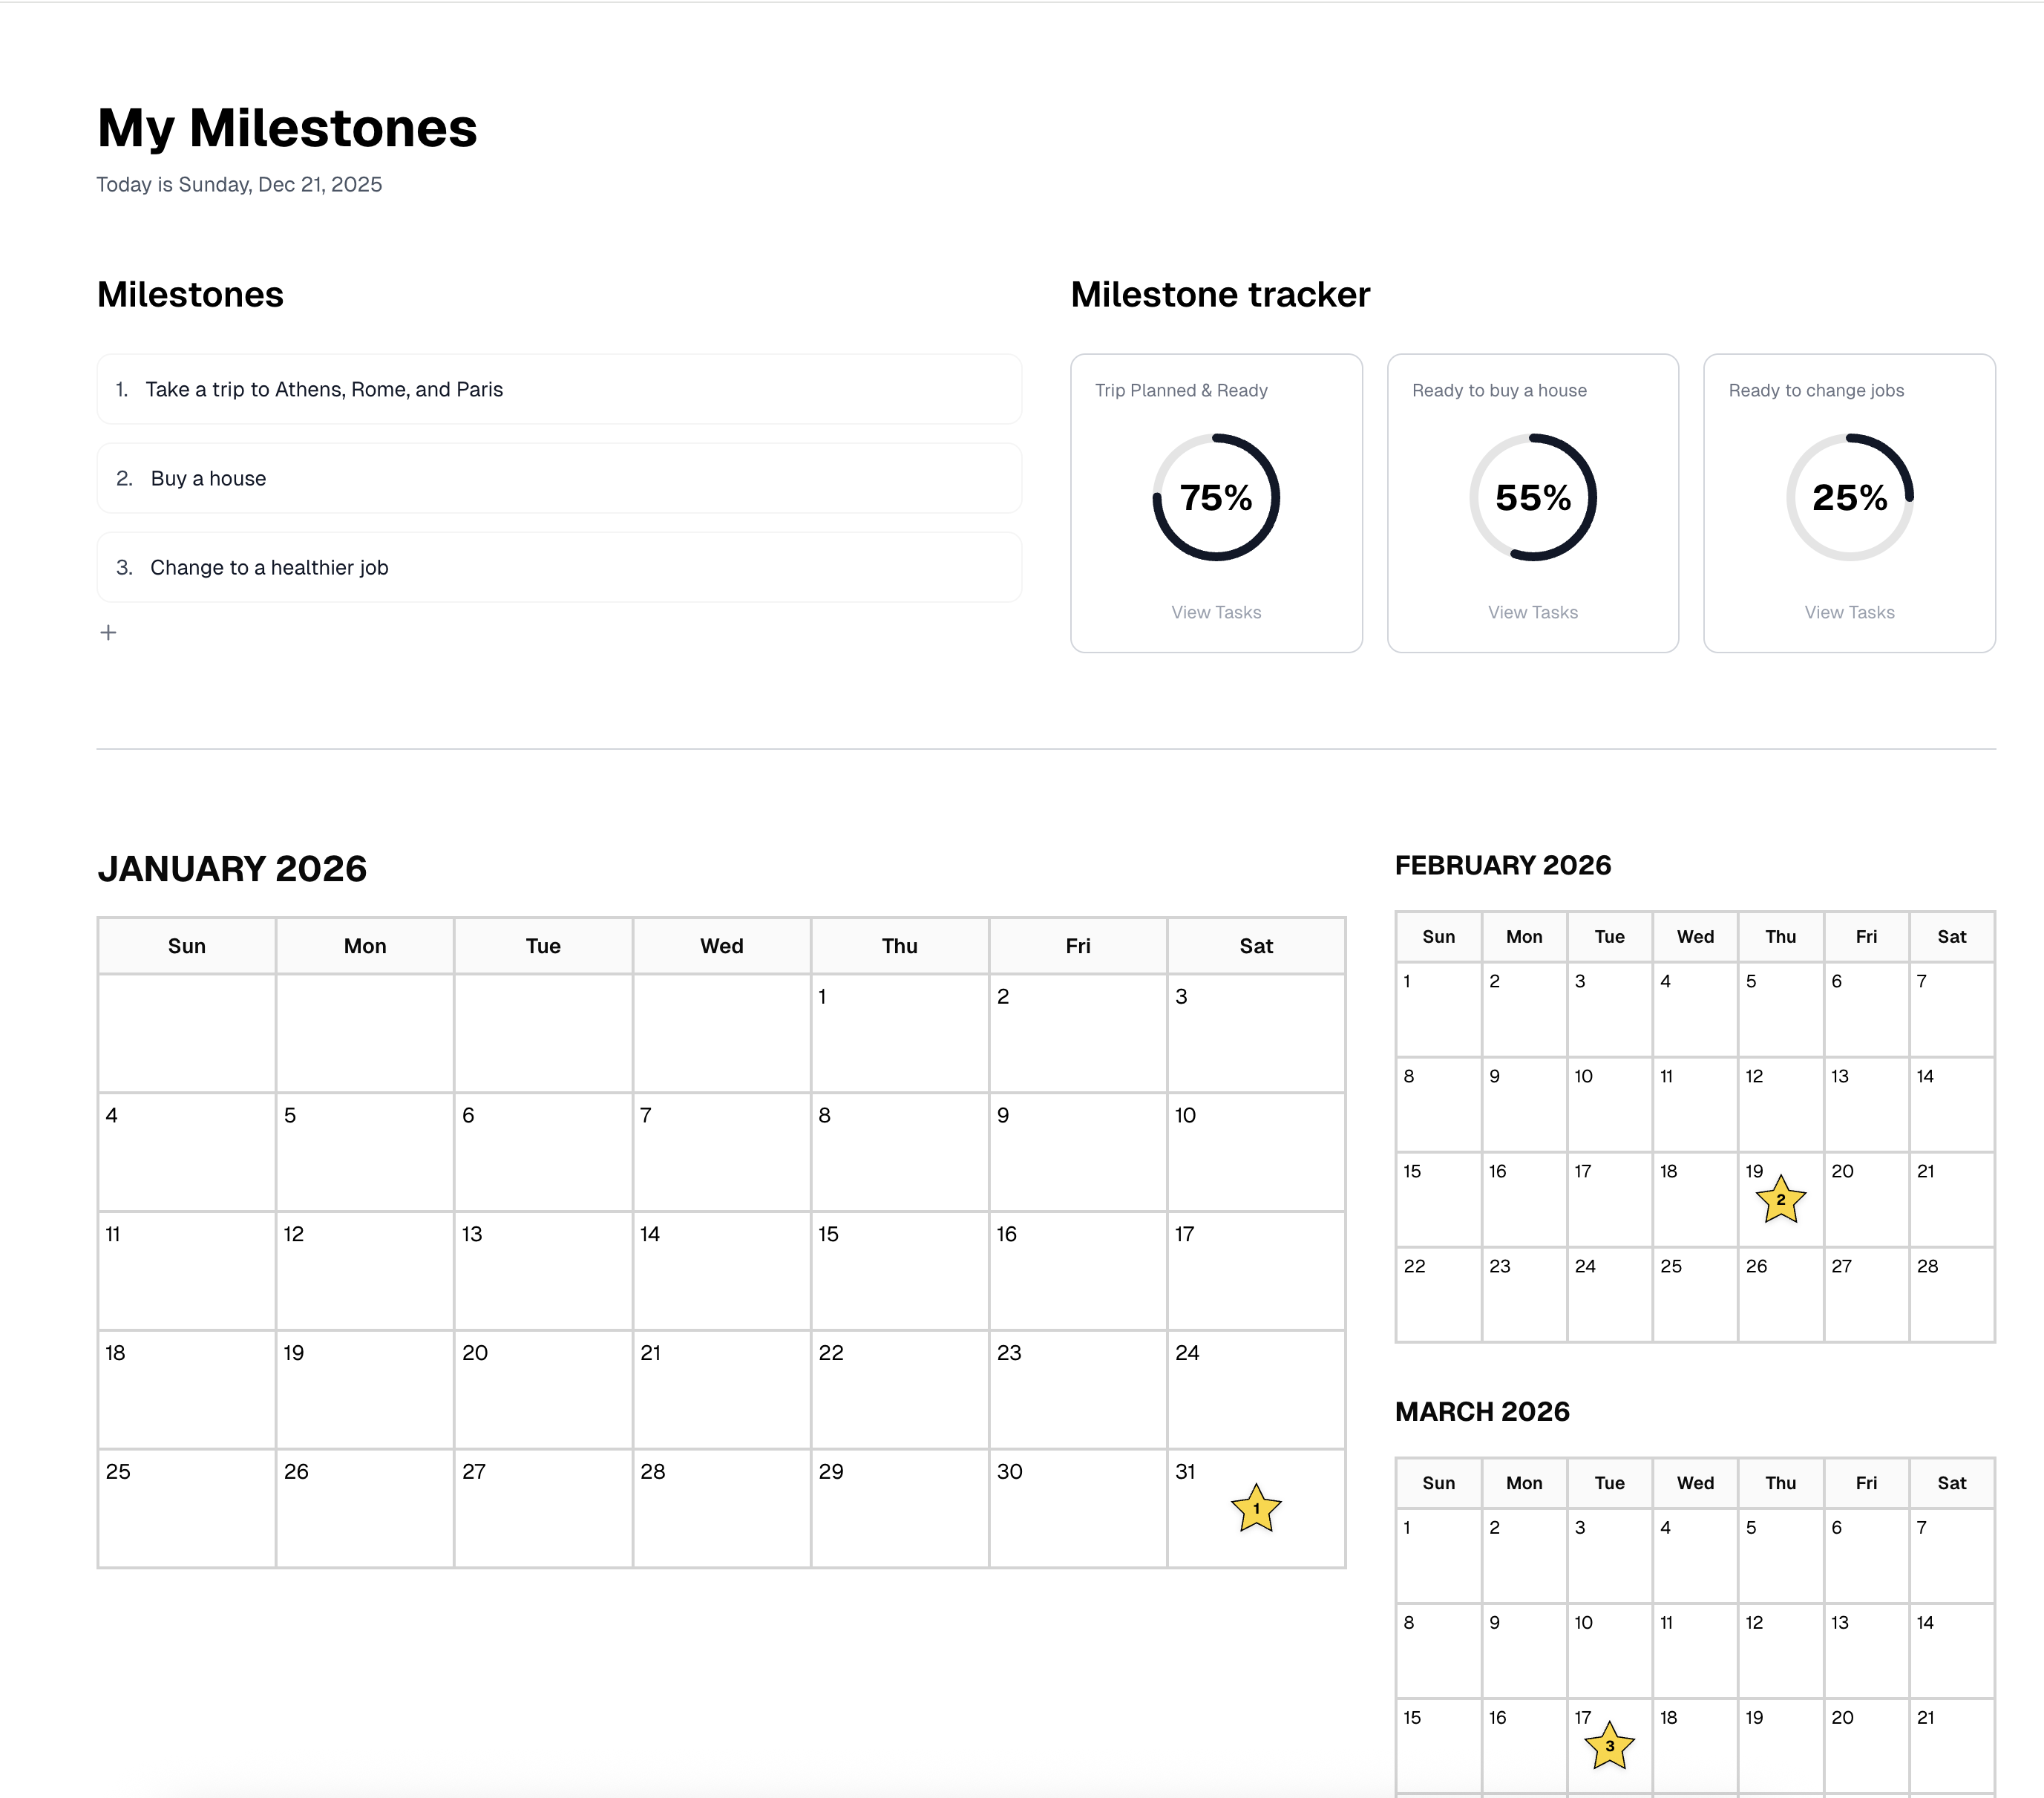Click the MARCH 2026 calendar heading
This screenshot has height=1798, width=2044.
click(x=1484, y=1411)
